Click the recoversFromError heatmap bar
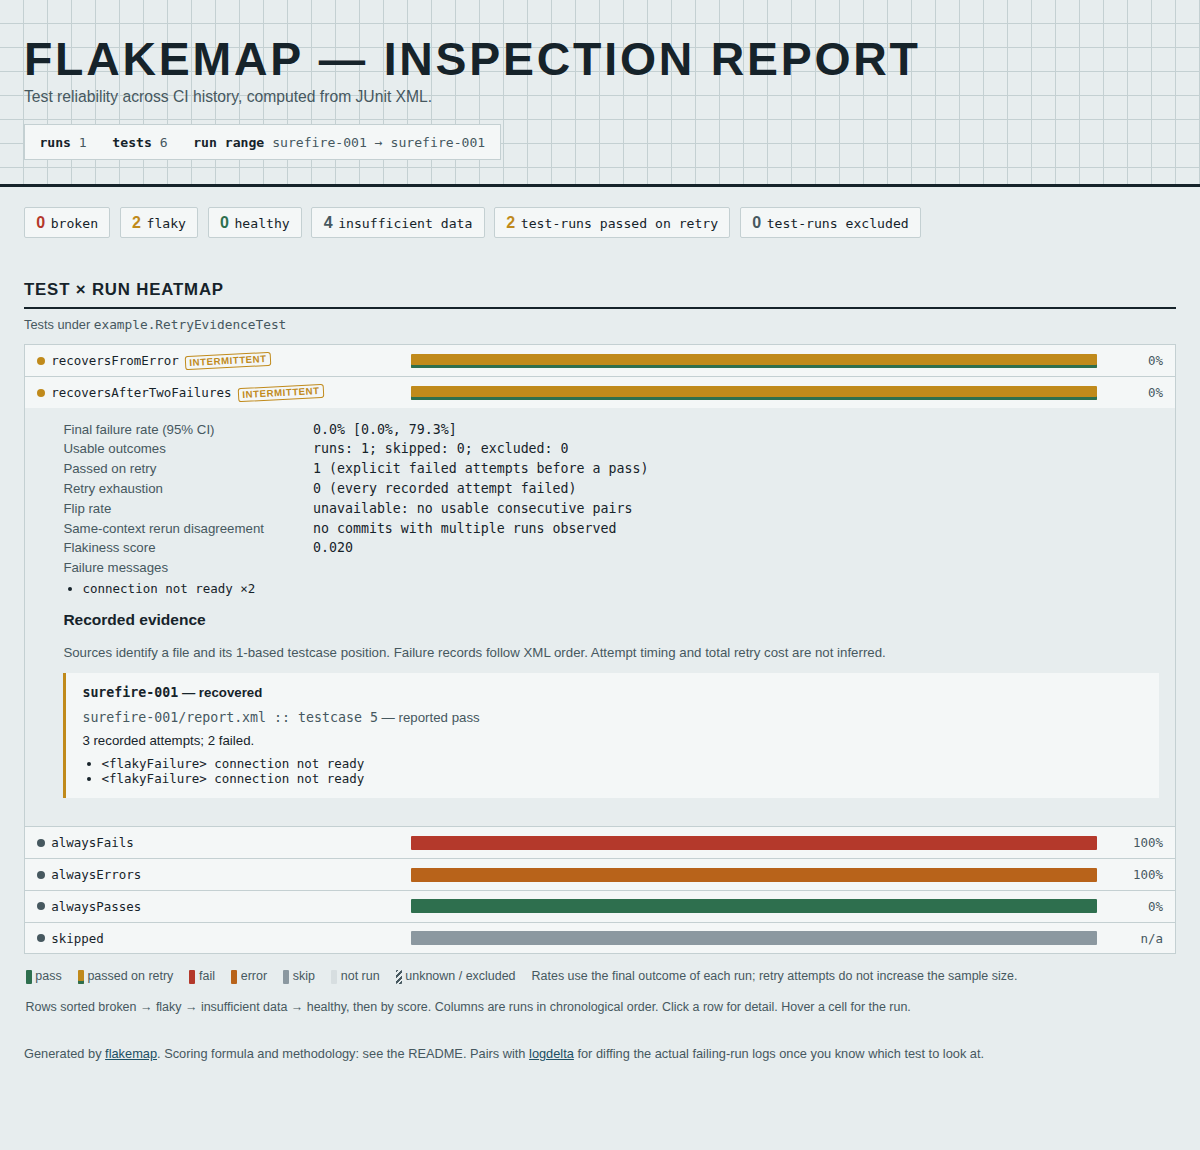The image size is (1200, 1150). click(x=754, y=361)
